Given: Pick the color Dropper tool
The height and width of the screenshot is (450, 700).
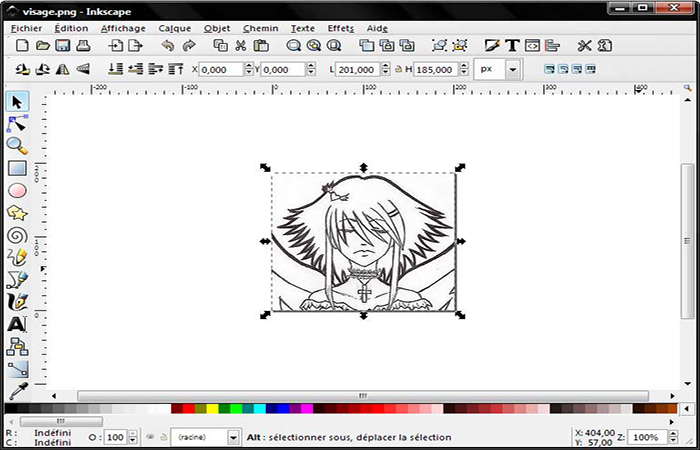Looking at the screenshot, I should [17, 391].
